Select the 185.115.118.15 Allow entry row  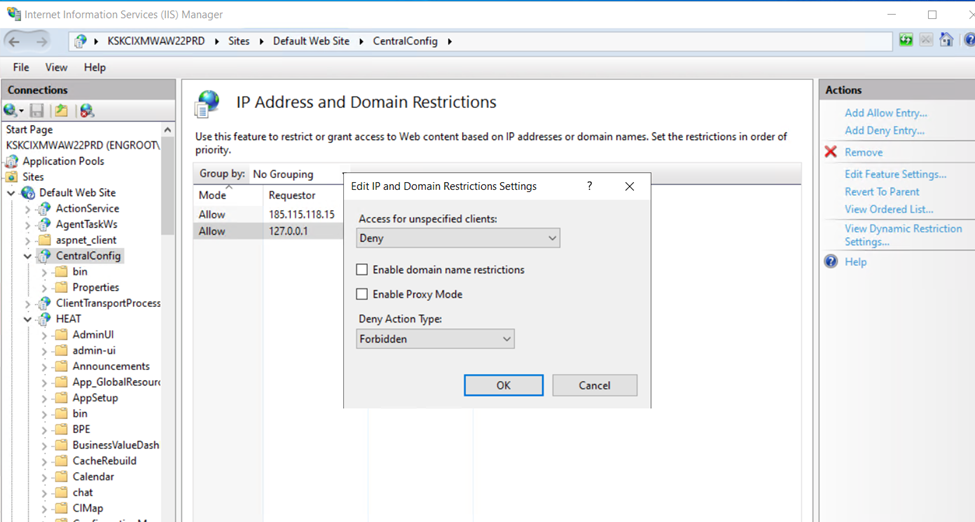pos(301,214)
